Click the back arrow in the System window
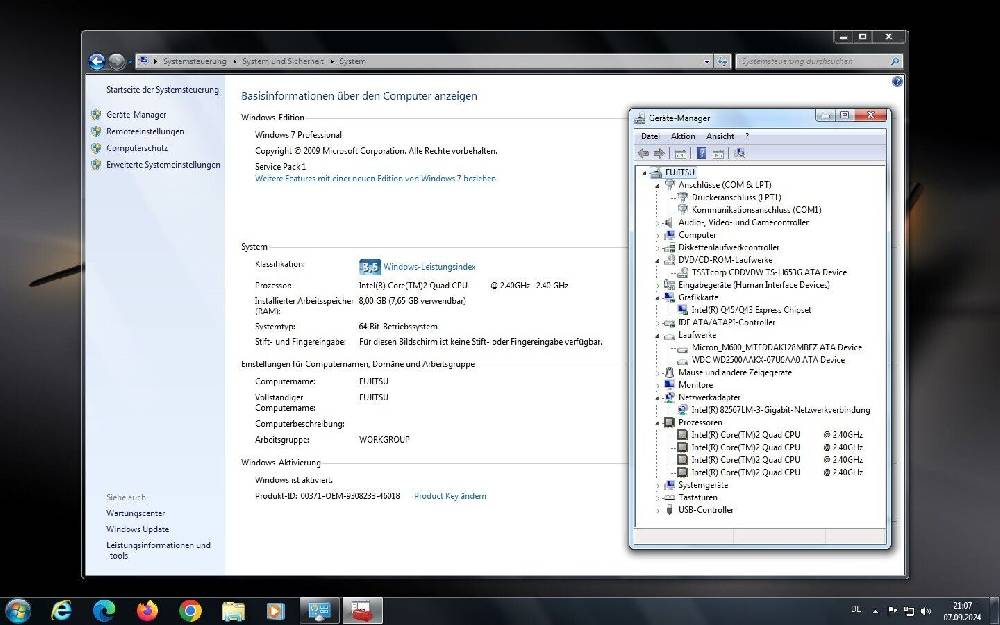1000x625 pixels. tap(97, 61)
